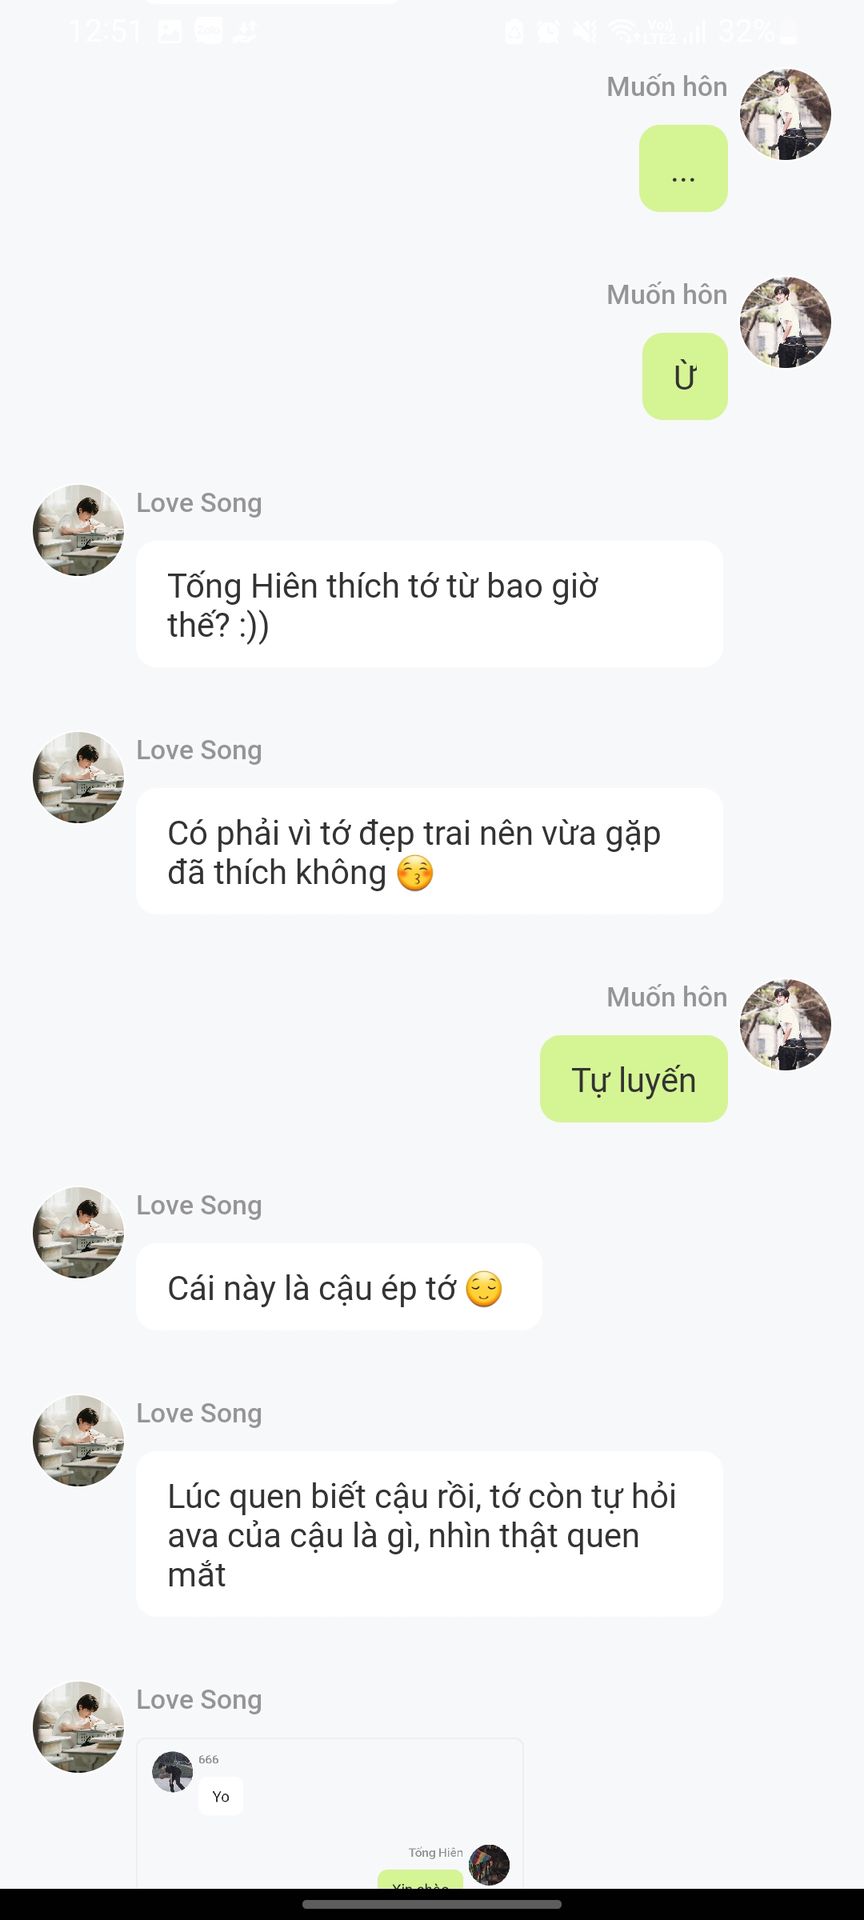Tap the "Cái này là cậu ép tớ" message
This screenshot has height=1920, width=864.
338,1287
